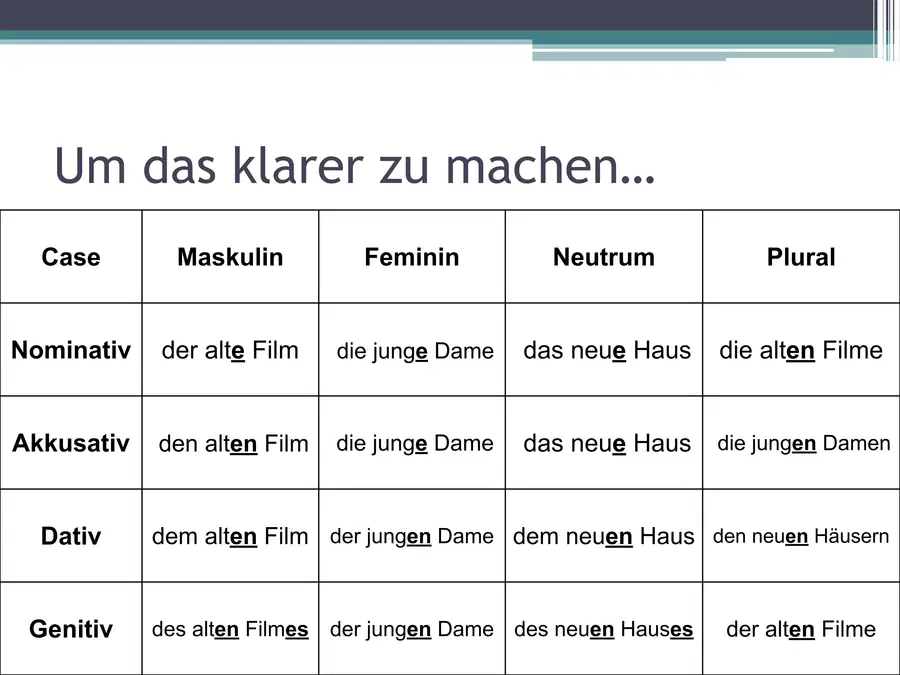Select the cell "den alten Film"
This screenshot has height=675, width=900.
pyautogui.click(x=230, y=443)
